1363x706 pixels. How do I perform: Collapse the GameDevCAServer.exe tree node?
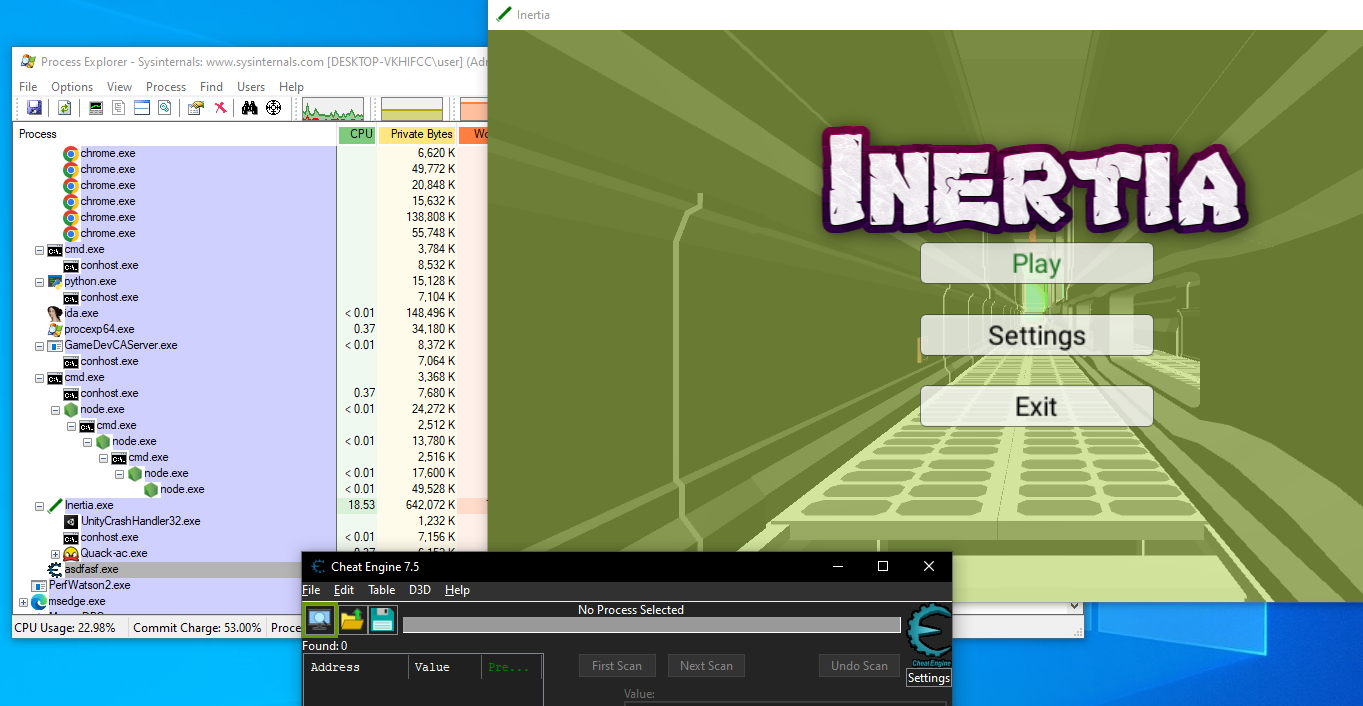(40, 346)
